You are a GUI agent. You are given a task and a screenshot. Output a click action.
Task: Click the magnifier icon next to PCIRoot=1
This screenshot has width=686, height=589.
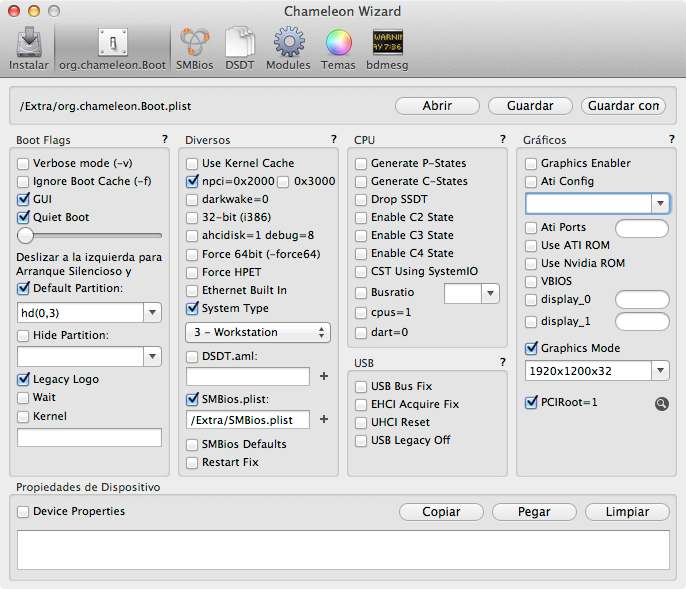[662, 403]
